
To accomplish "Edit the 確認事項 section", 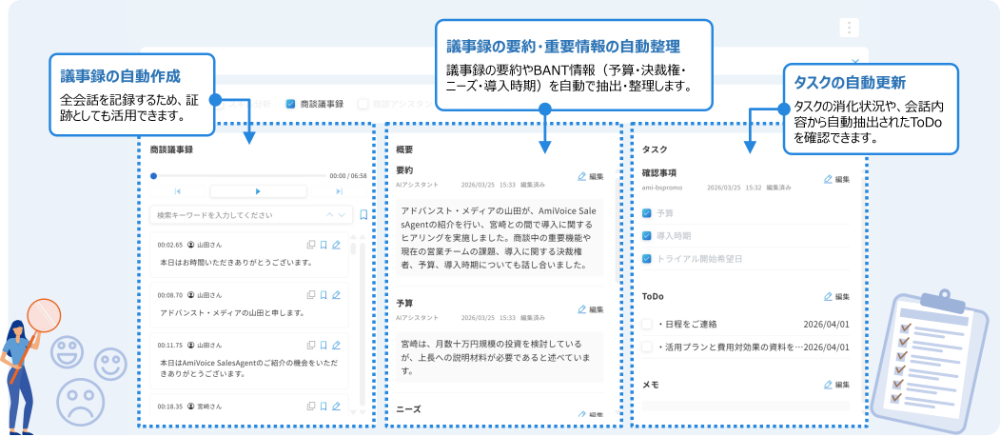I will 837,180.
